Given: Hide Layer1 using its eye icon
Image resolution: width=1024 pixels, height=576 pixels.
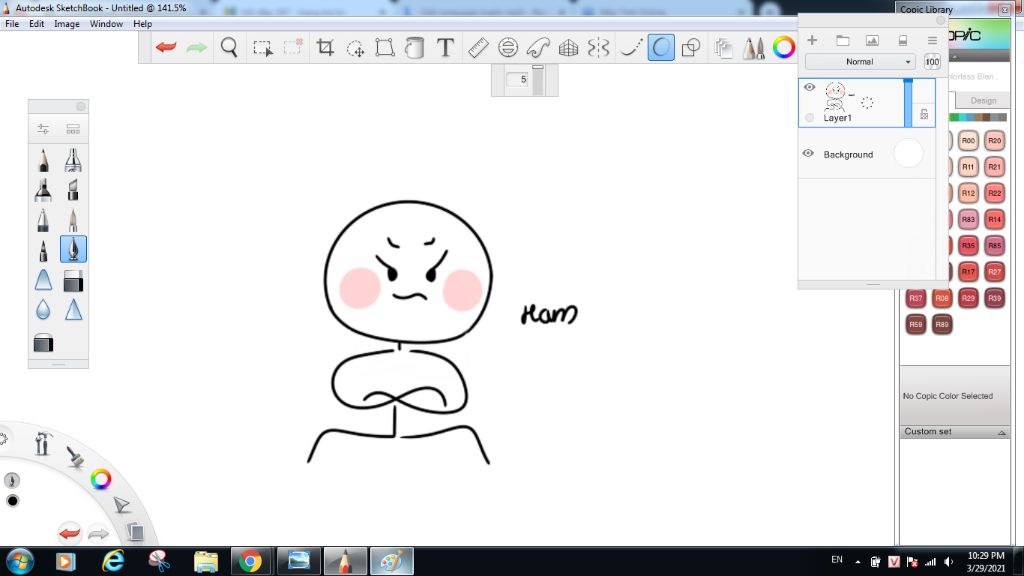Looking at the screenshot, I should (x=810, y=88).
